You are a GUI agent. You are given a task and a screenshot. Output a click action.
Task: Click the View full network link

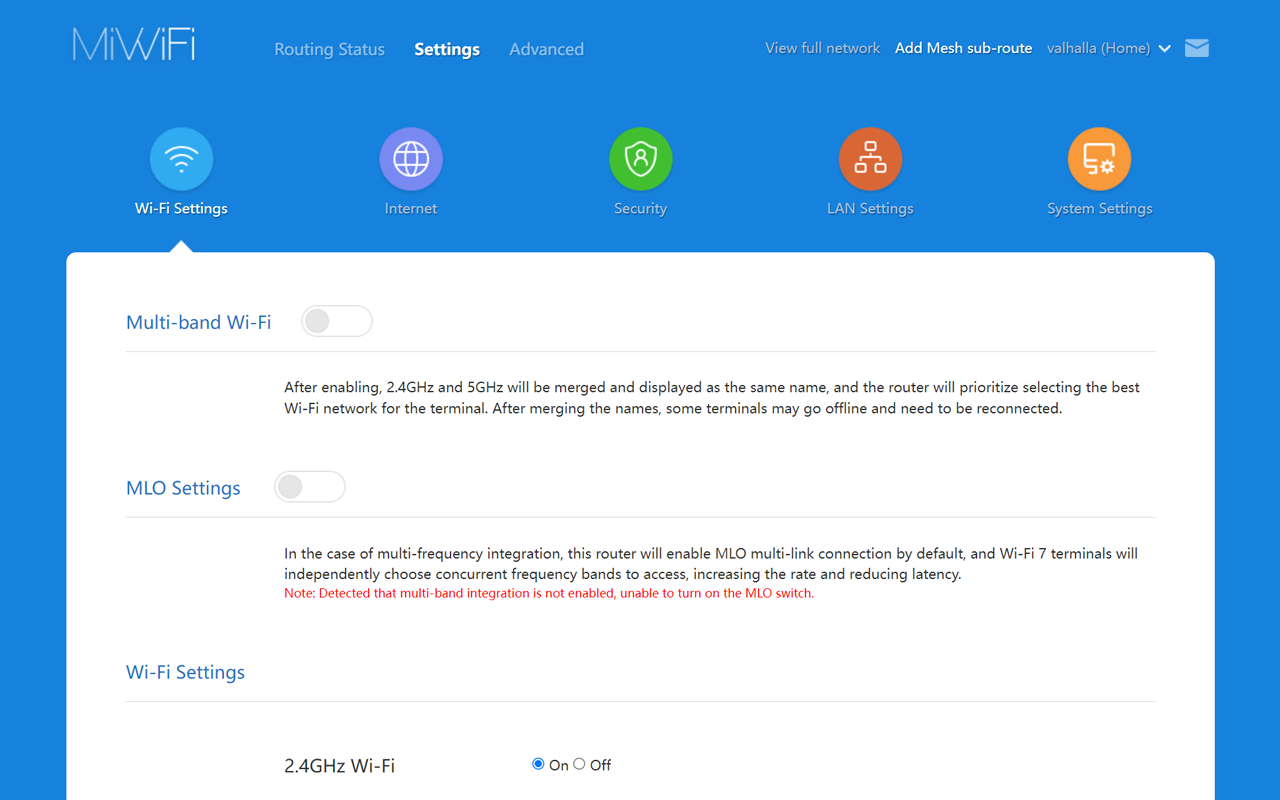pyautogui.click(x=822, y=47)
